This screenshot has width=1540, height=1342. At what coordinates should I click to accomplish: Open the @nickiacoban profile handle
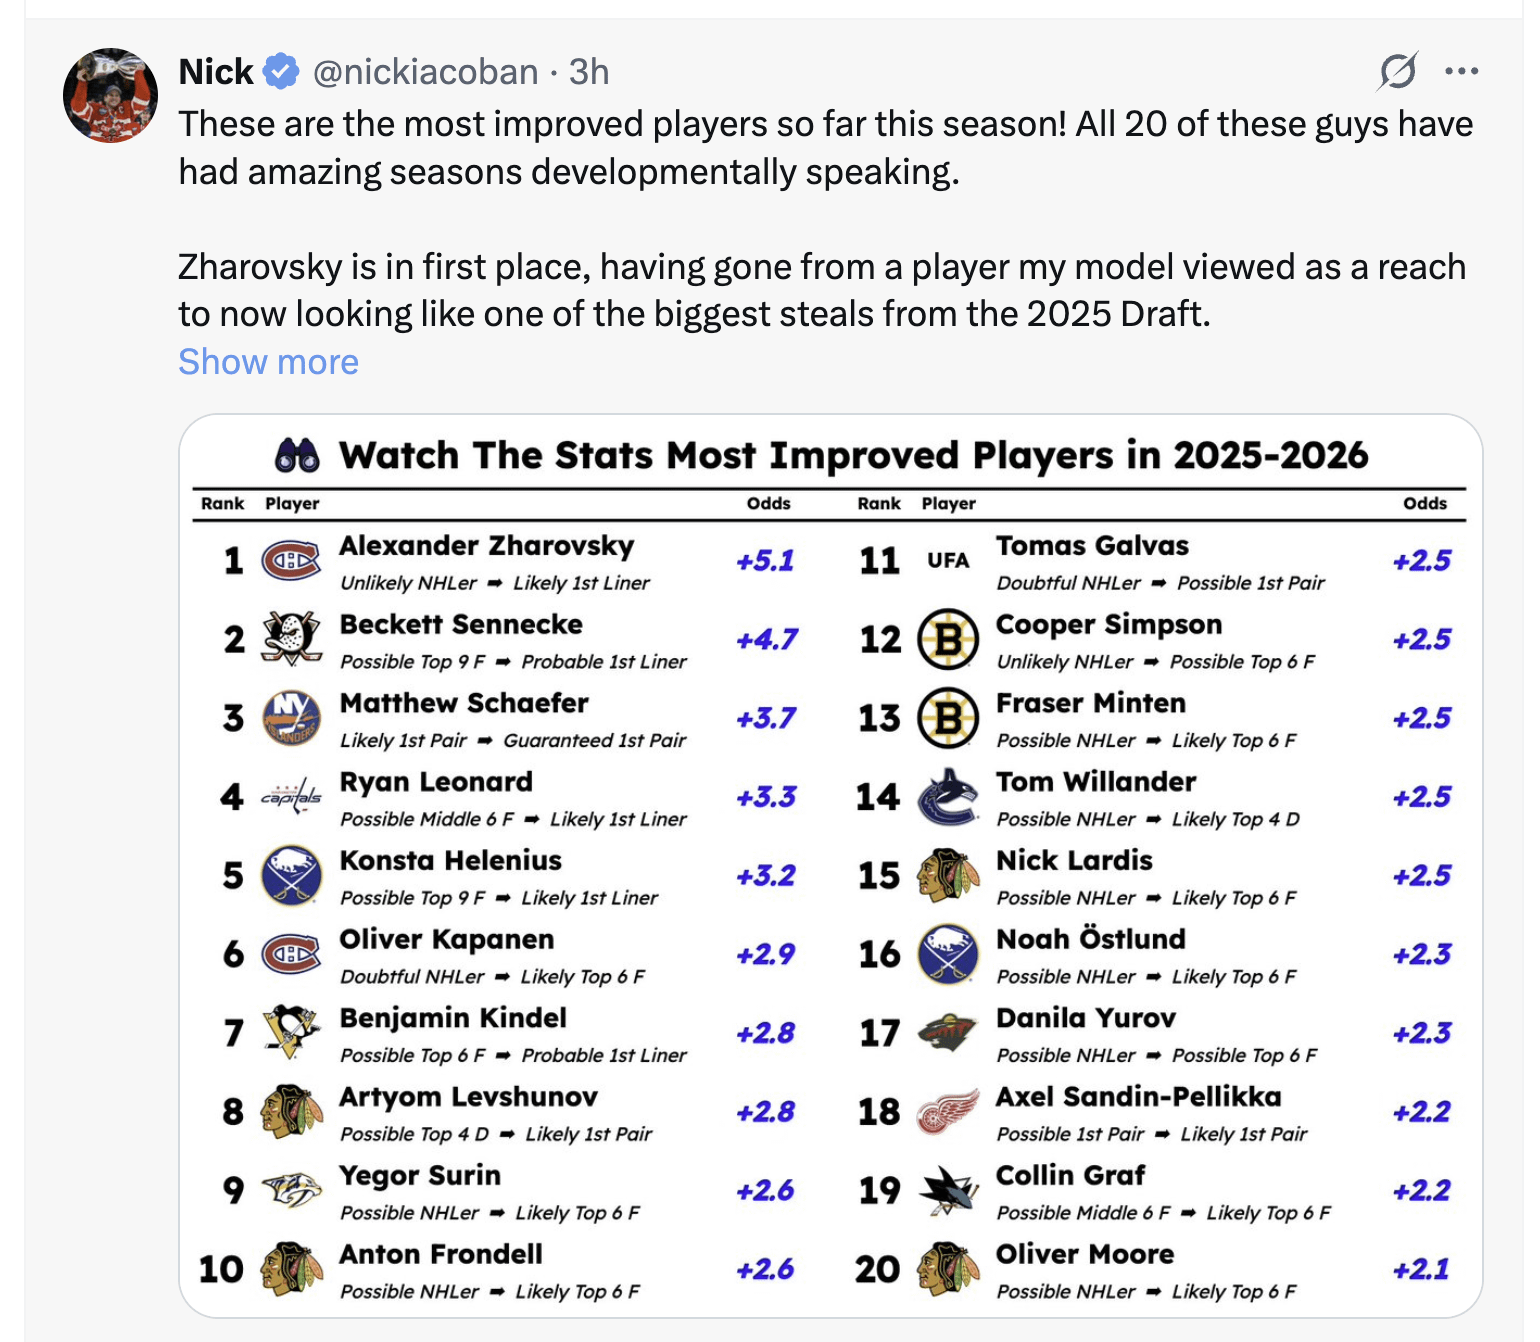click(x=425, y=72)
